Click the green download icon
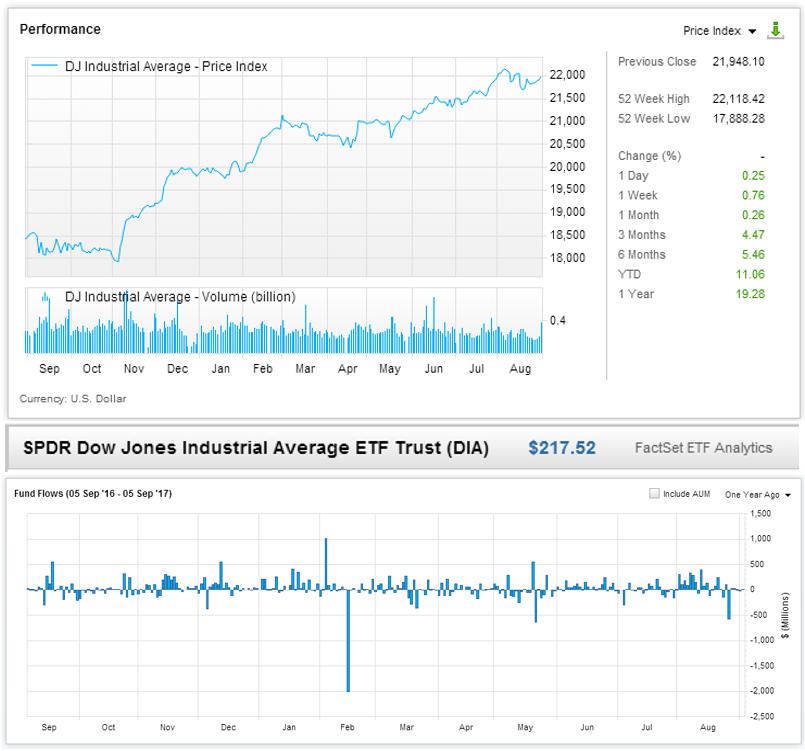The height and width of the screenshot is (751, 805). point(775,30)
